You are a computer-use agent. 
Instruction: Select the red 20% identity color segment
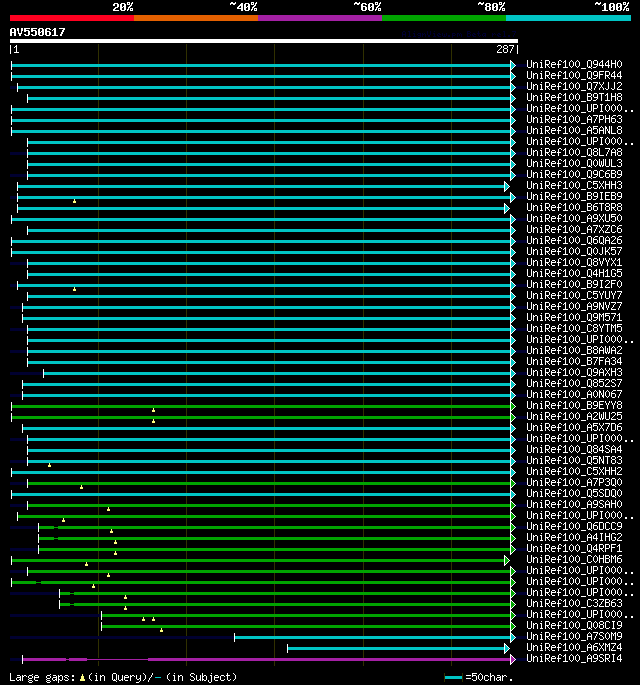pyautogui.click(x=72, y=18)
